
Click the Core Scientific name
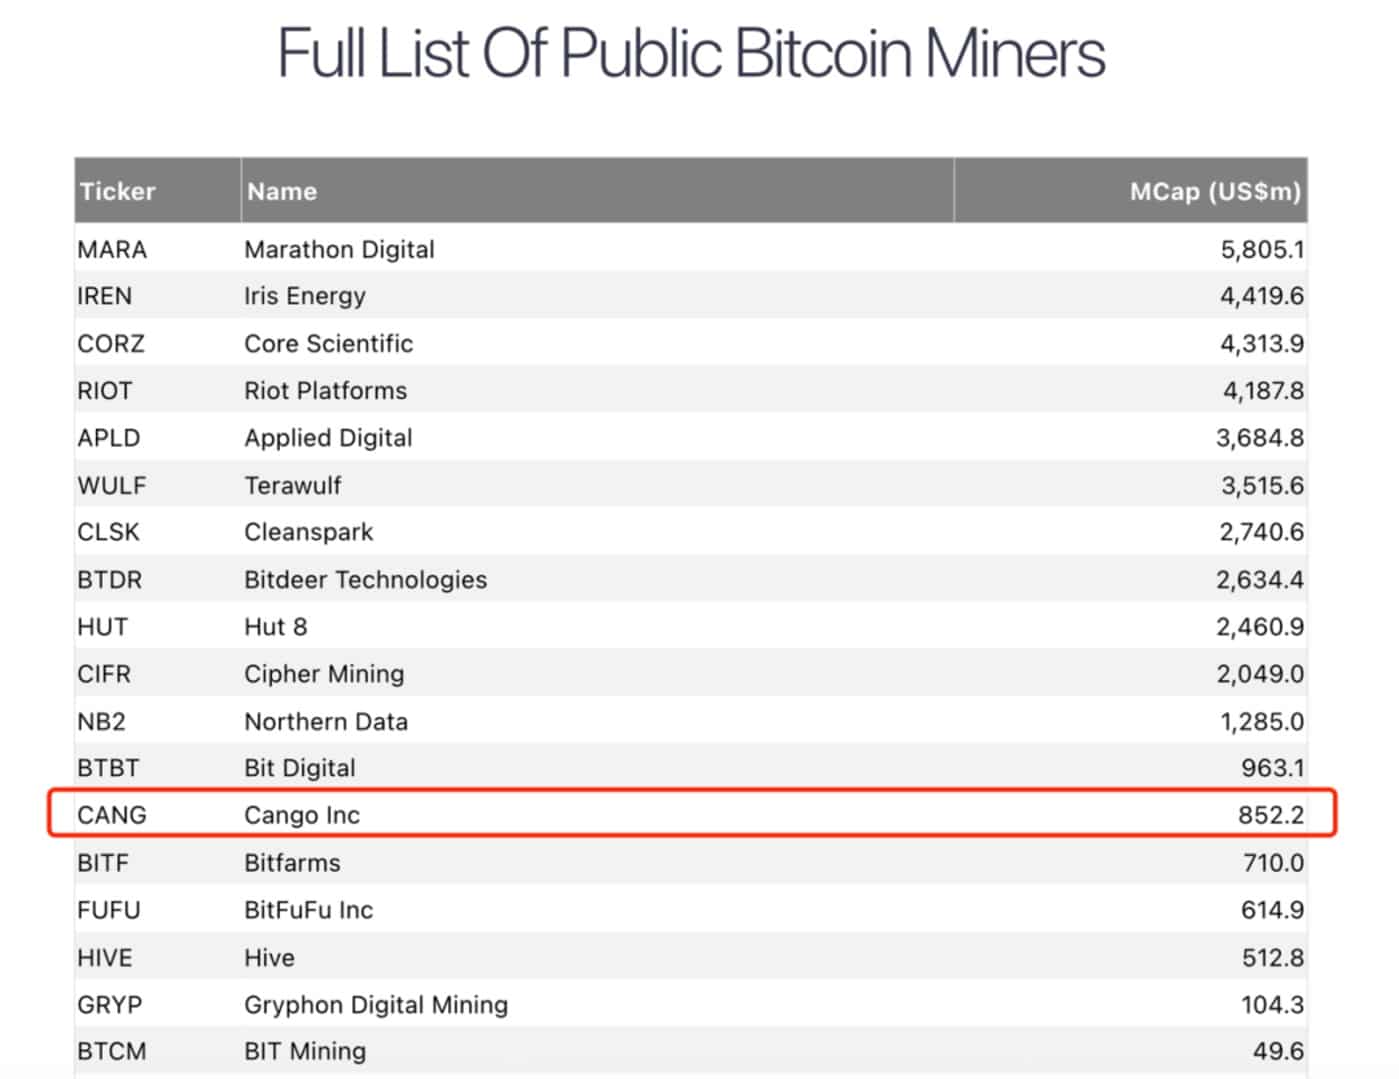pos(328,343)
